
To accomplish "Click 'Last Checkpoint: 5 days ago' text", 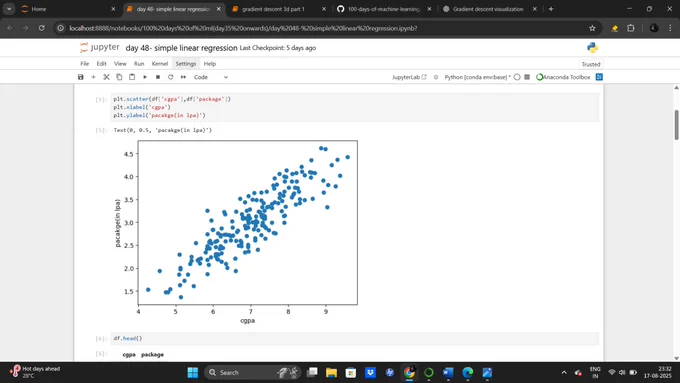I will tap(278, 48).
